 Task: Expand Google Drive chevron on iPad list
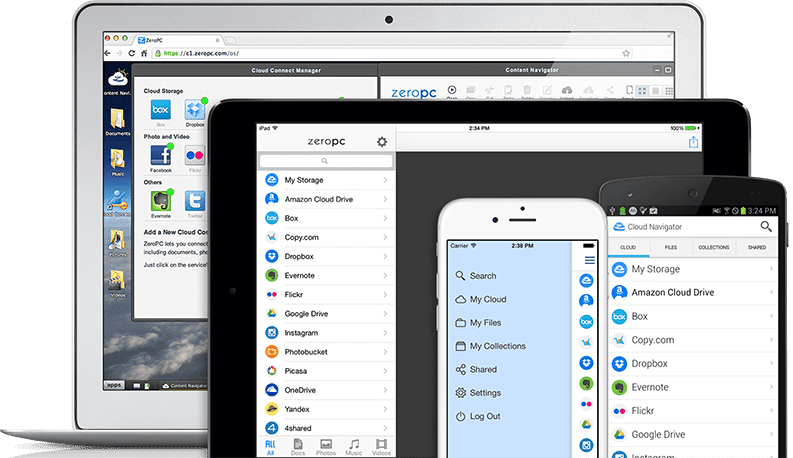click(385, 313)
